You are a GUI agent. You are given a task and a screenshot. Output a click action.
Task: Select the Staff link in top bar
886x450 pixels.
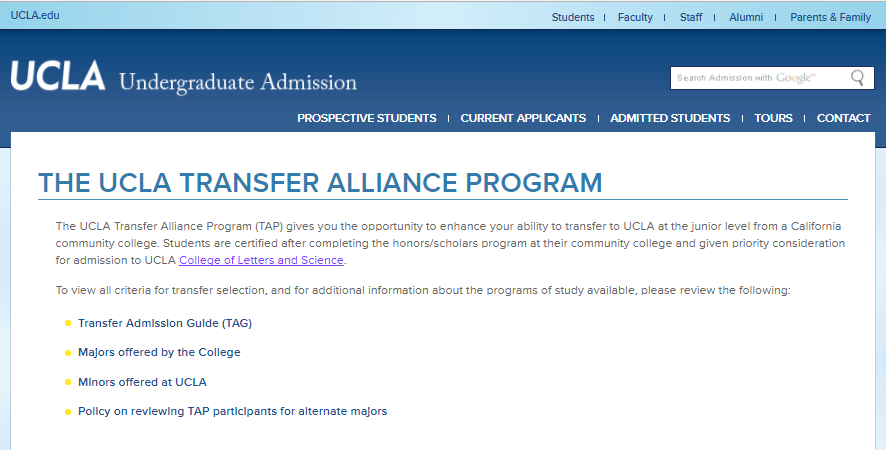pos(691,17)
